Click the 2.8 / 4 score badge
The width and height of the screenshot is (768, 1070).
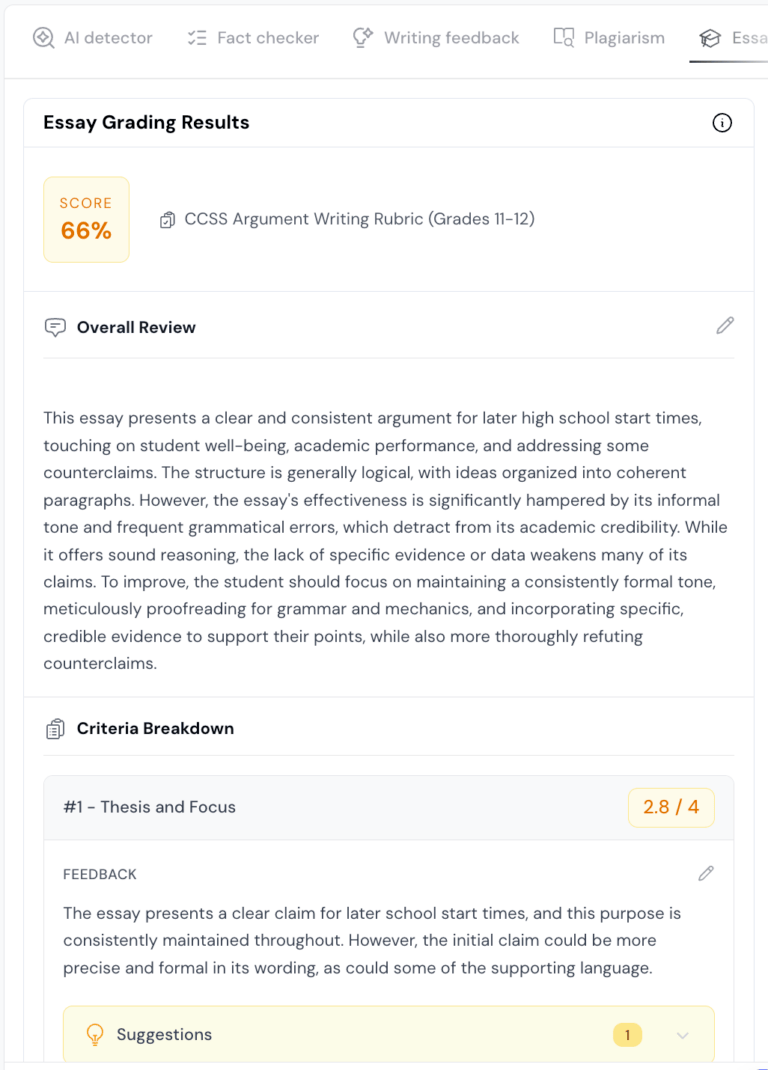671,807
